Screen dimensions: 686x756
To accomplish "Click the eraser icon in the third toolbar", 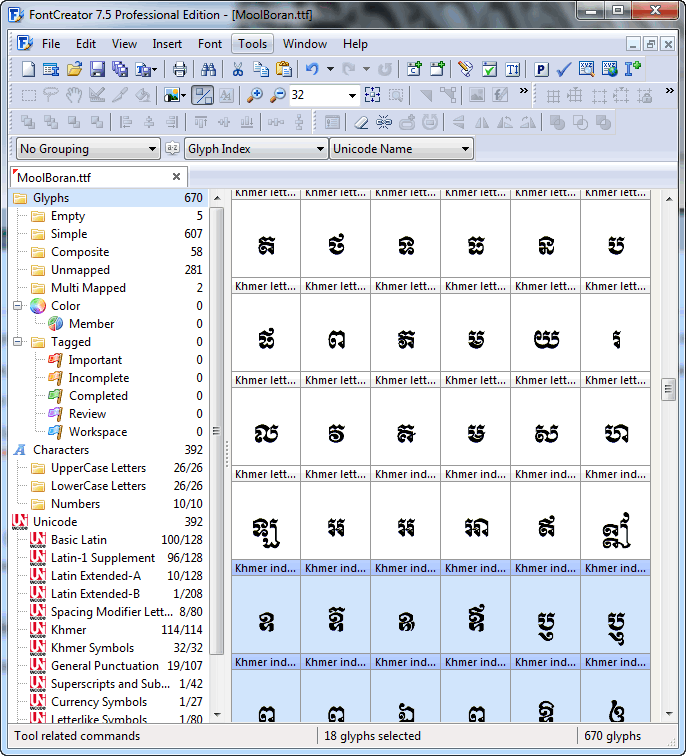I will (x=361, y=122).
